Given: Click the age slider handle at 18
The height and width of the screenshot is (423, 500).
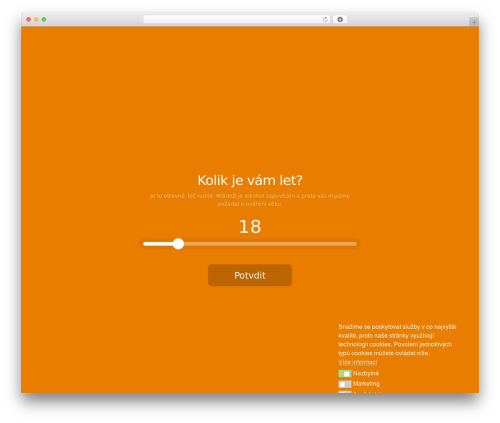Looking at the screenshot, I should (x=178, y=244).
